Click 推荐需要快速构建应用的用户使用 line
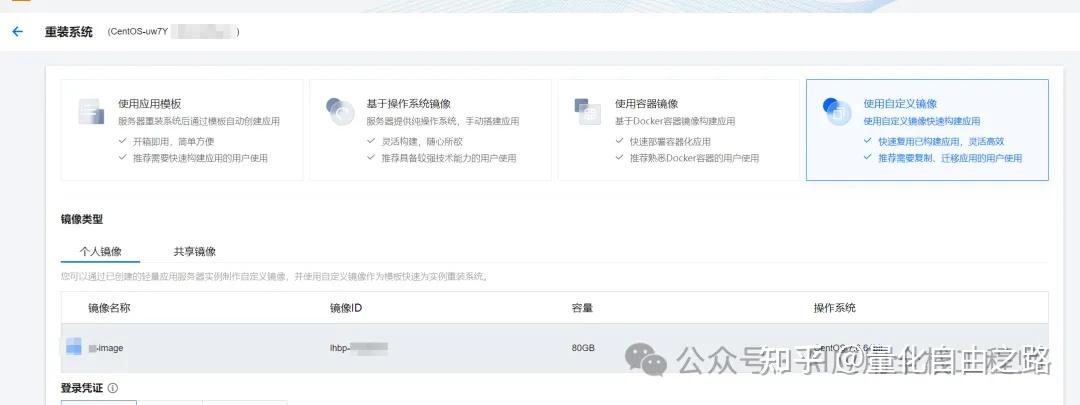The image size is (1080, 405). click(200, 158)
